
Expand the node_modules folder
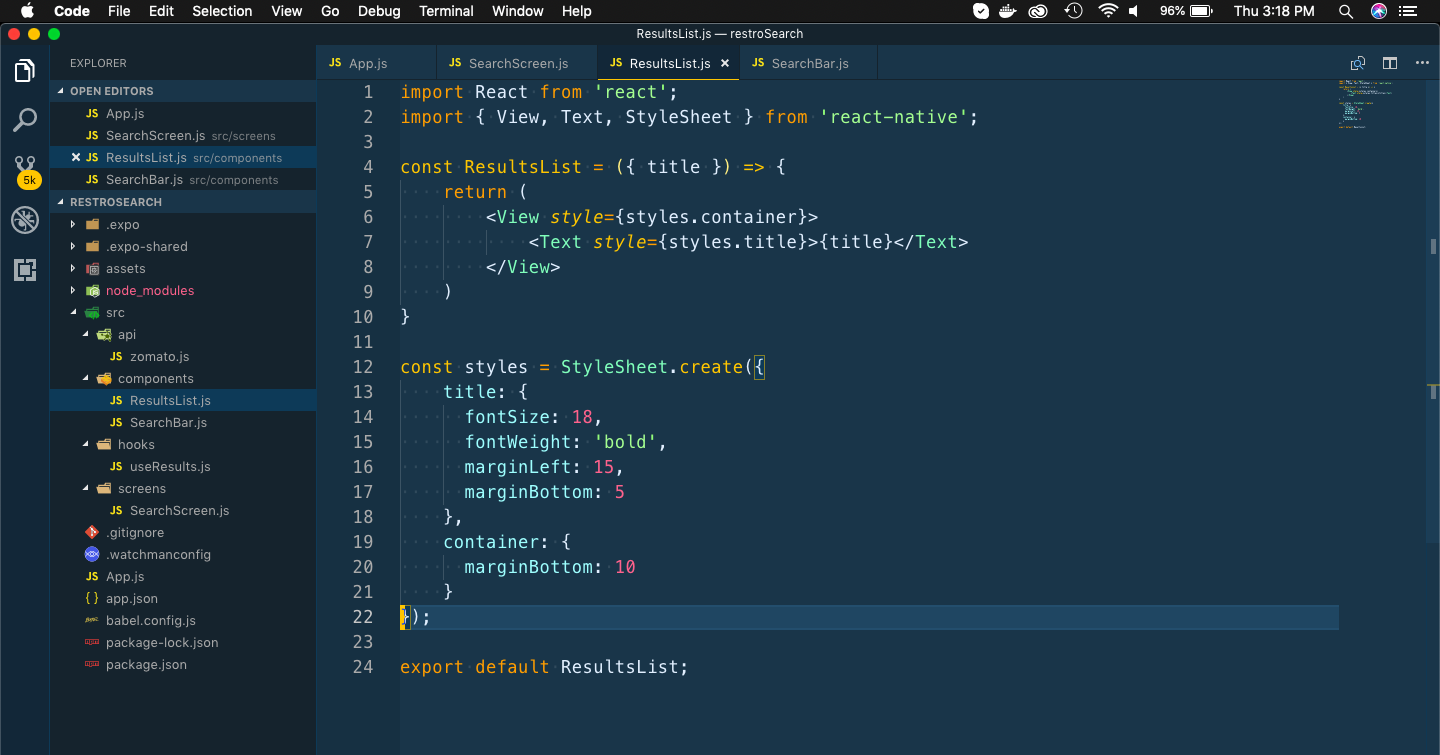click(x=73, y=290)
